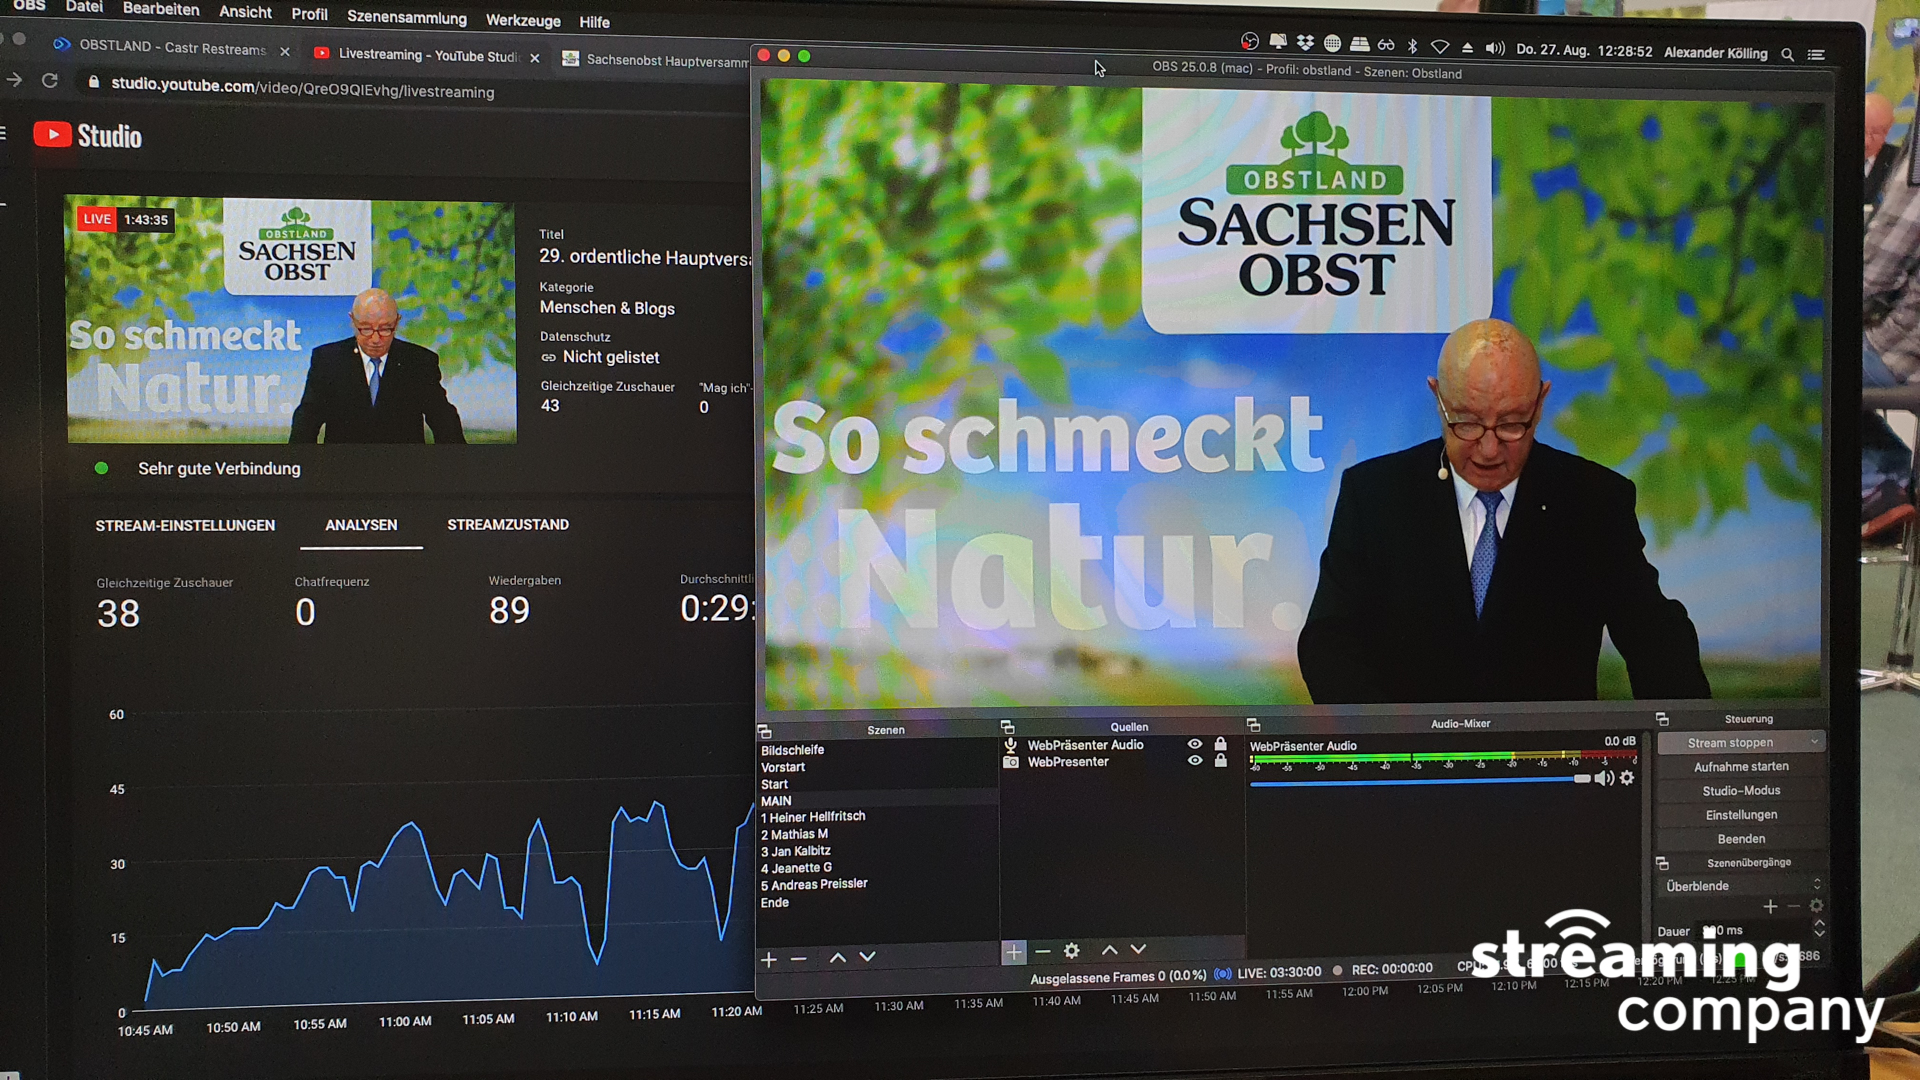Open the Szenensammlung menu
Screen dimensions: 1920x1080
407,17
